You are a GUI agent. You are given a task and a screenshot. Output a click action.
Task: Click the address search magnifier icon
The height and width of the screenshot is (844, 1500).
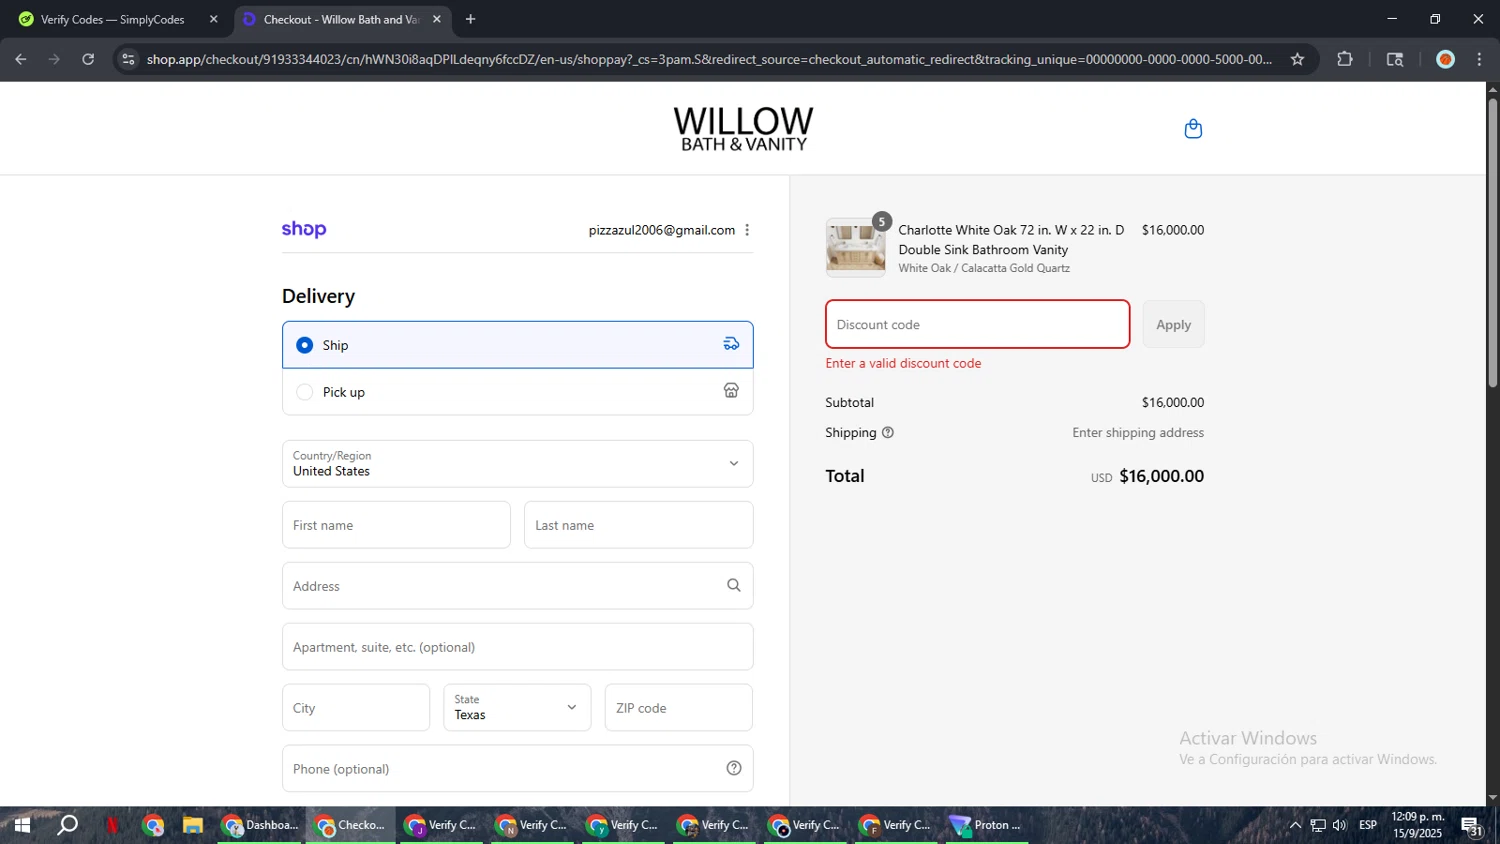[734, 585]
